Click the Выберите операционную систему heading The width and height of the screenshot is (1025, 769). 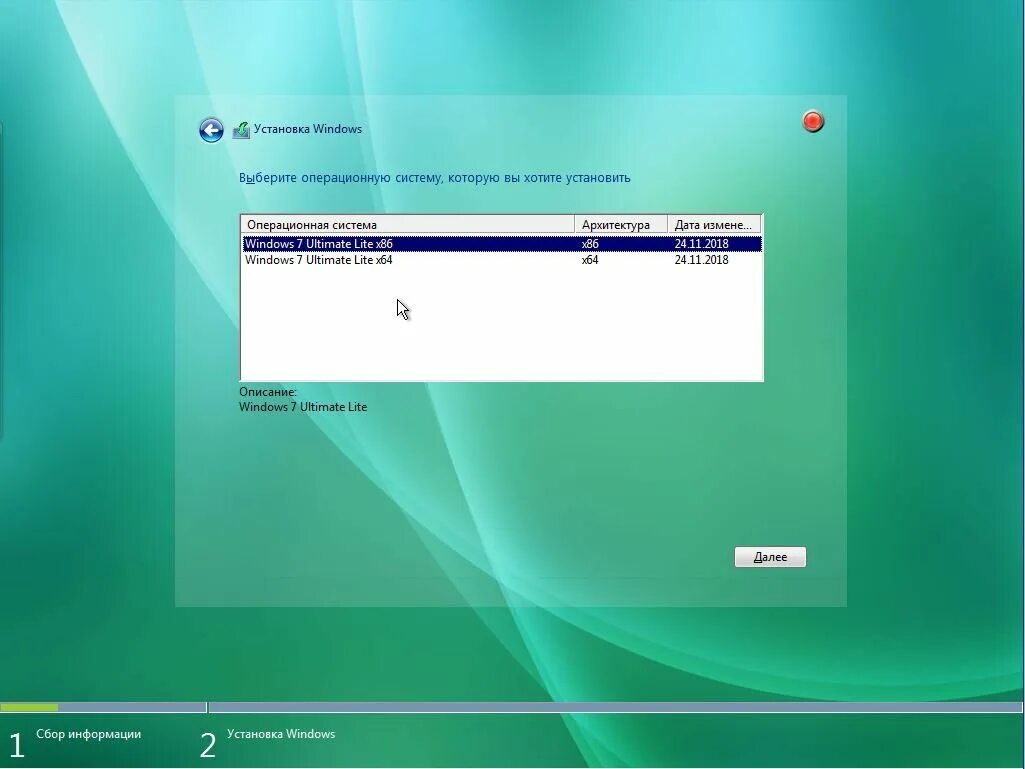435,178
